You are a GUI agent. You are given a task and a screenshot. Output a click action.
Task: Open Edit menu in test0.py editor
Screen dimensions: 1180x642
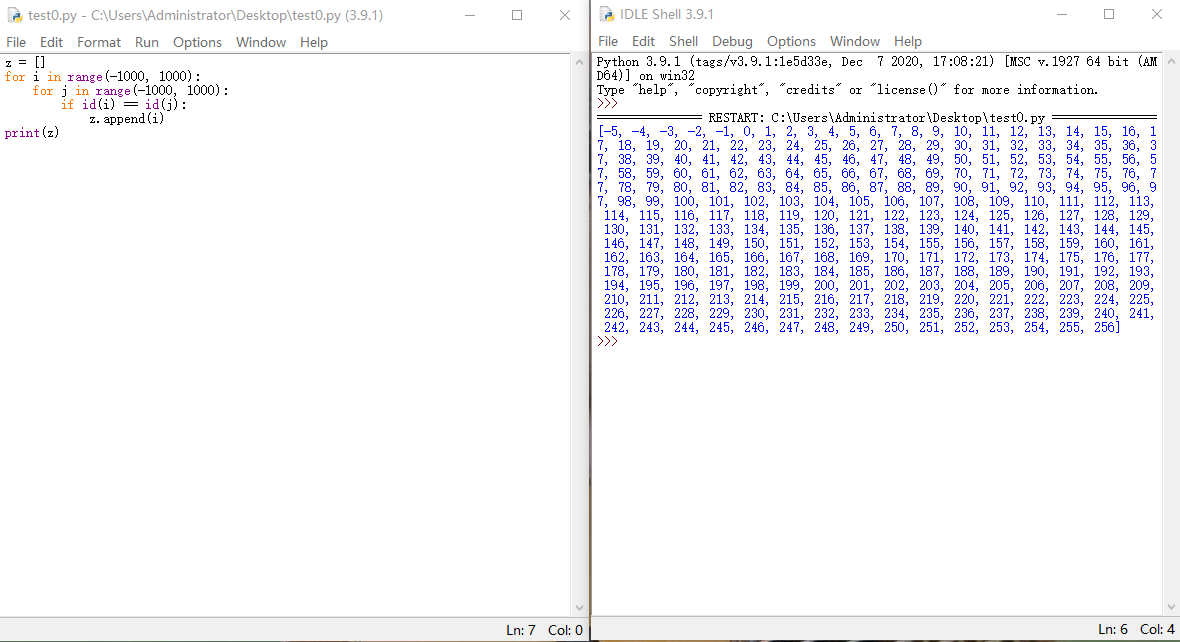[51, 42]
